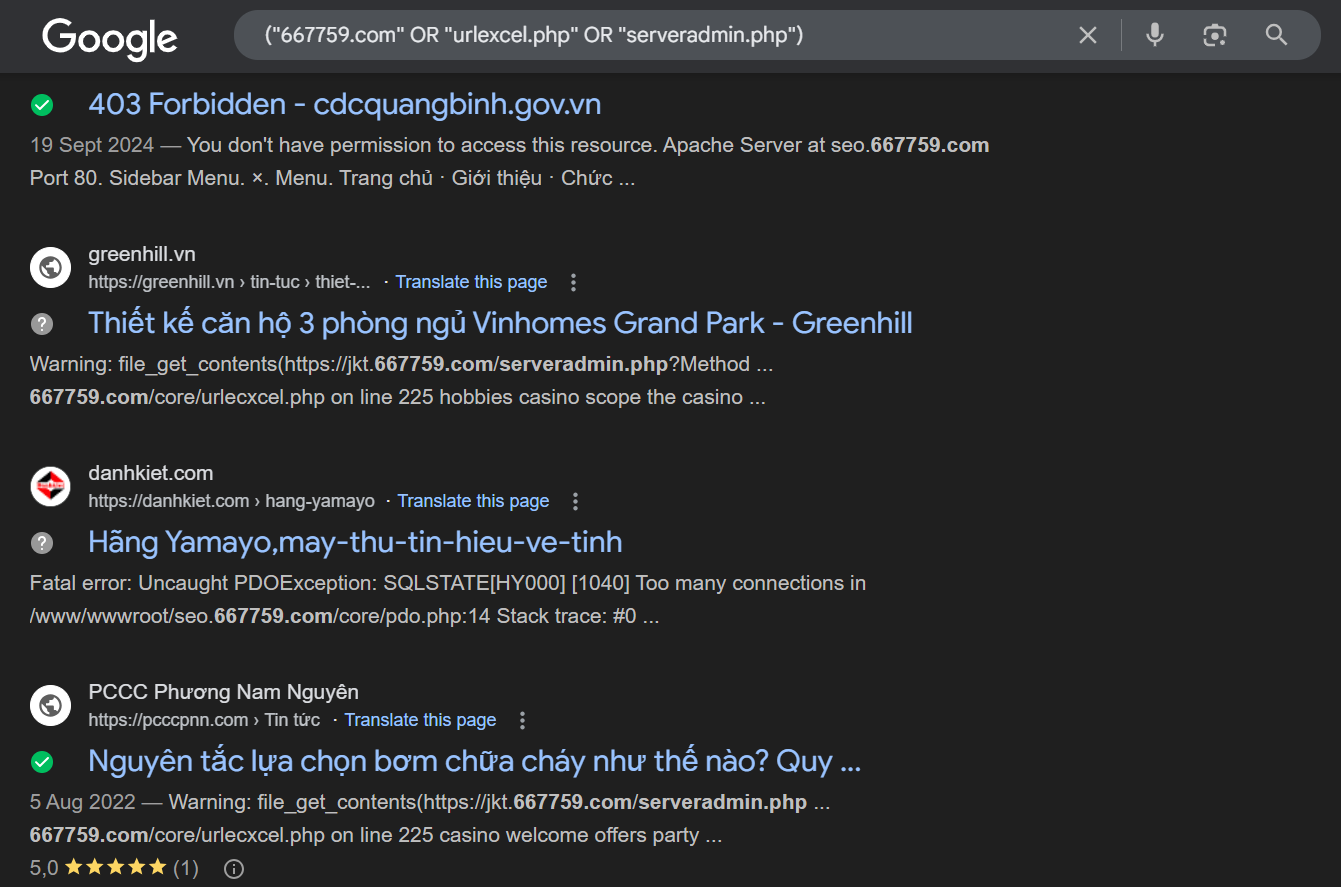
Task: Click the greenhill.vn globe favicon
Action: coord(50,268)
